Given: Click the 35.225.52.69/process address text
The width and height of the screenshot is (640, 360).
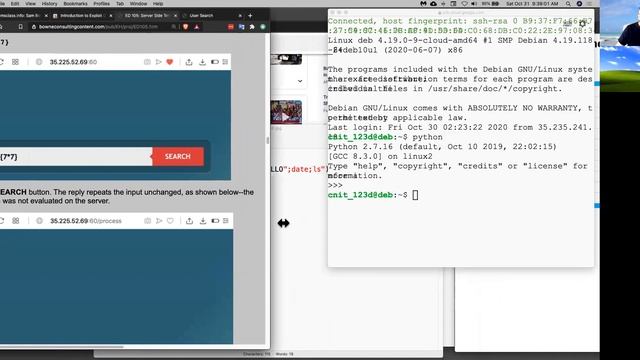Looking at the screenshot, I should coord(86,221).
